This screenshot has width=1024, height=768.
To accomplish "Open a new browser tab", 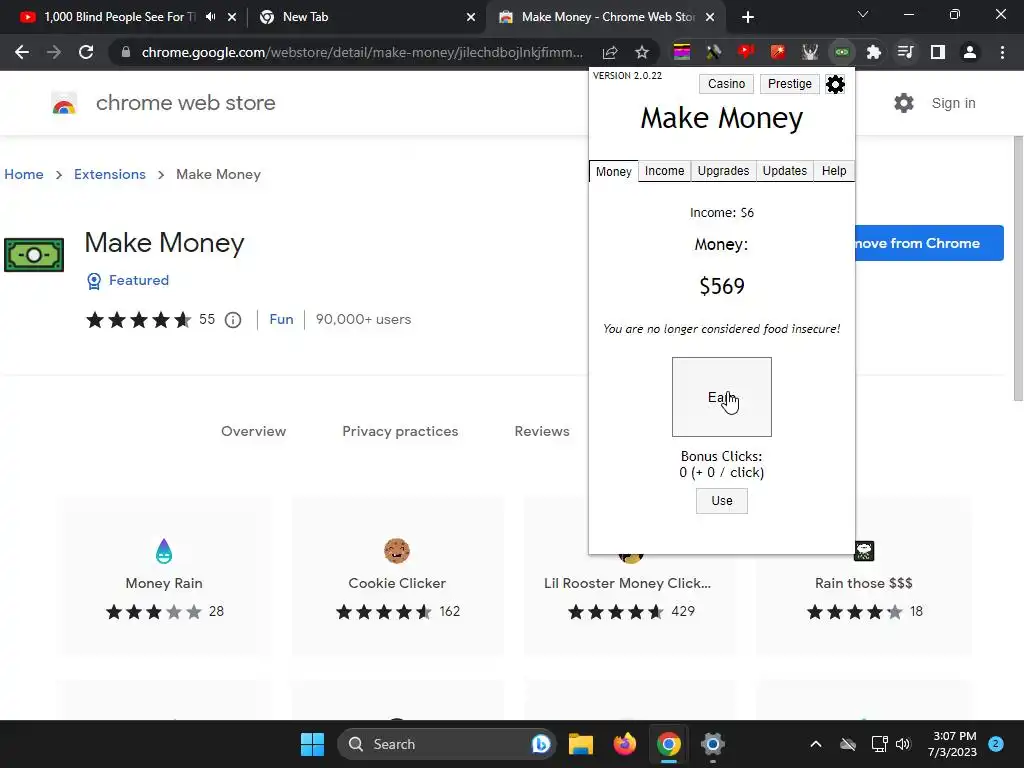I will tap(748, 17).
